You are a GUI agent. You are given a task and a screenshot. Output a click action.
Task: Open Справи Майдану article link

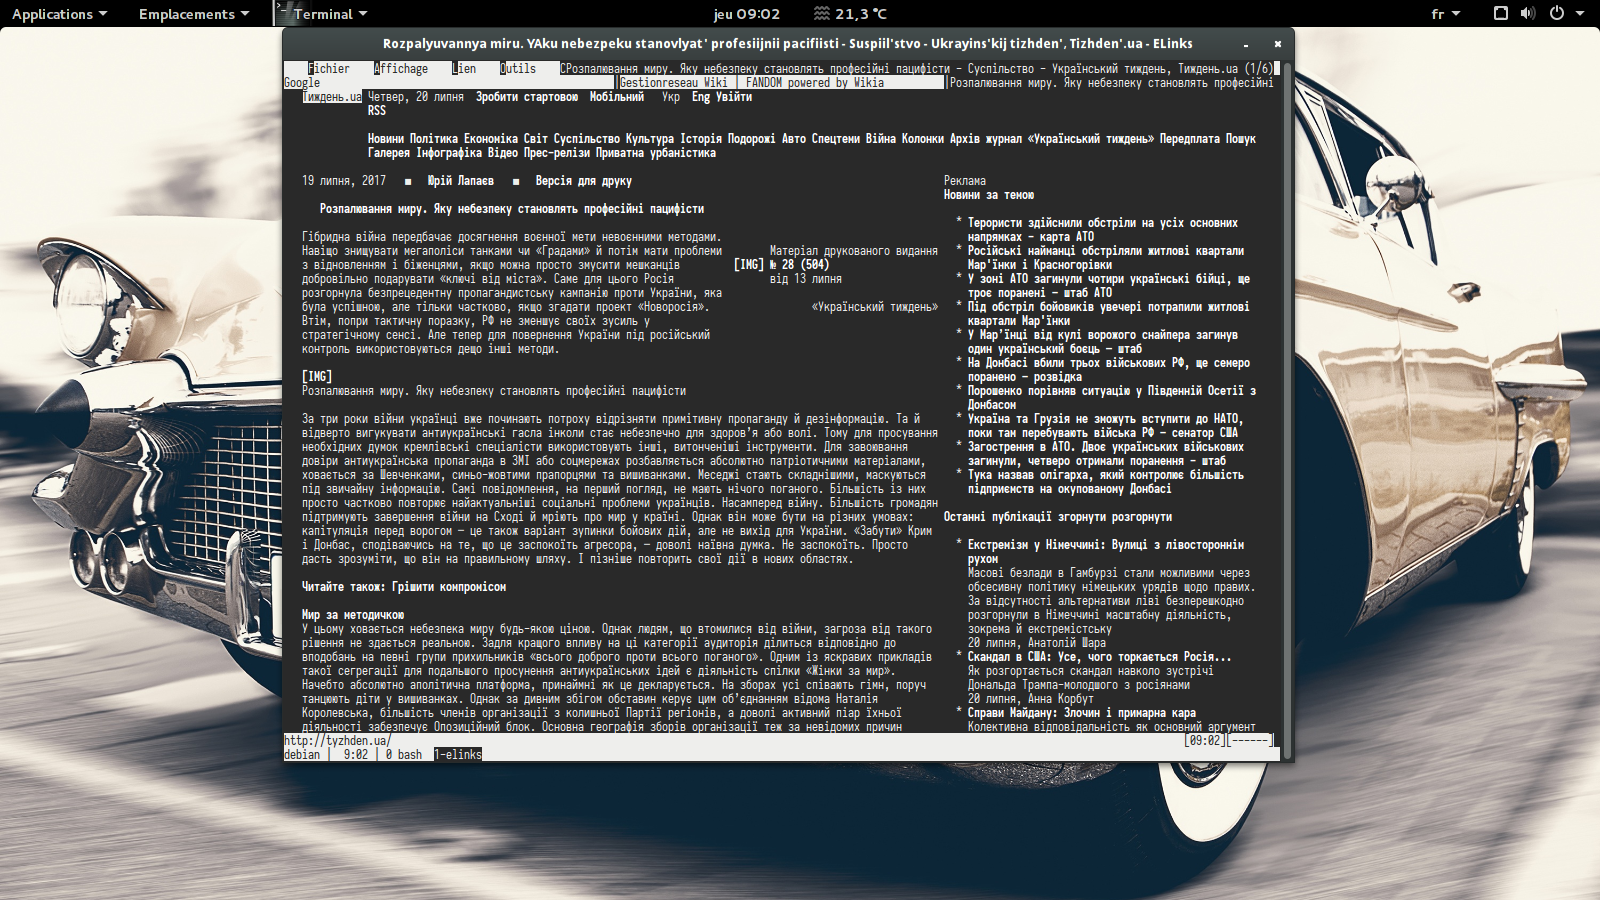coord(1082,713)
